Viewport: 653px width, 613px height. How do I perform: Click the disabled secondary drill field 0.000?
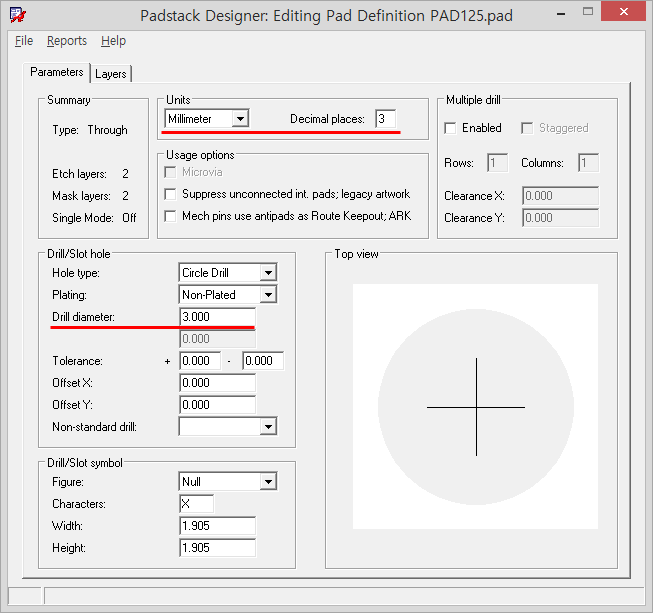tap(217, 339)
